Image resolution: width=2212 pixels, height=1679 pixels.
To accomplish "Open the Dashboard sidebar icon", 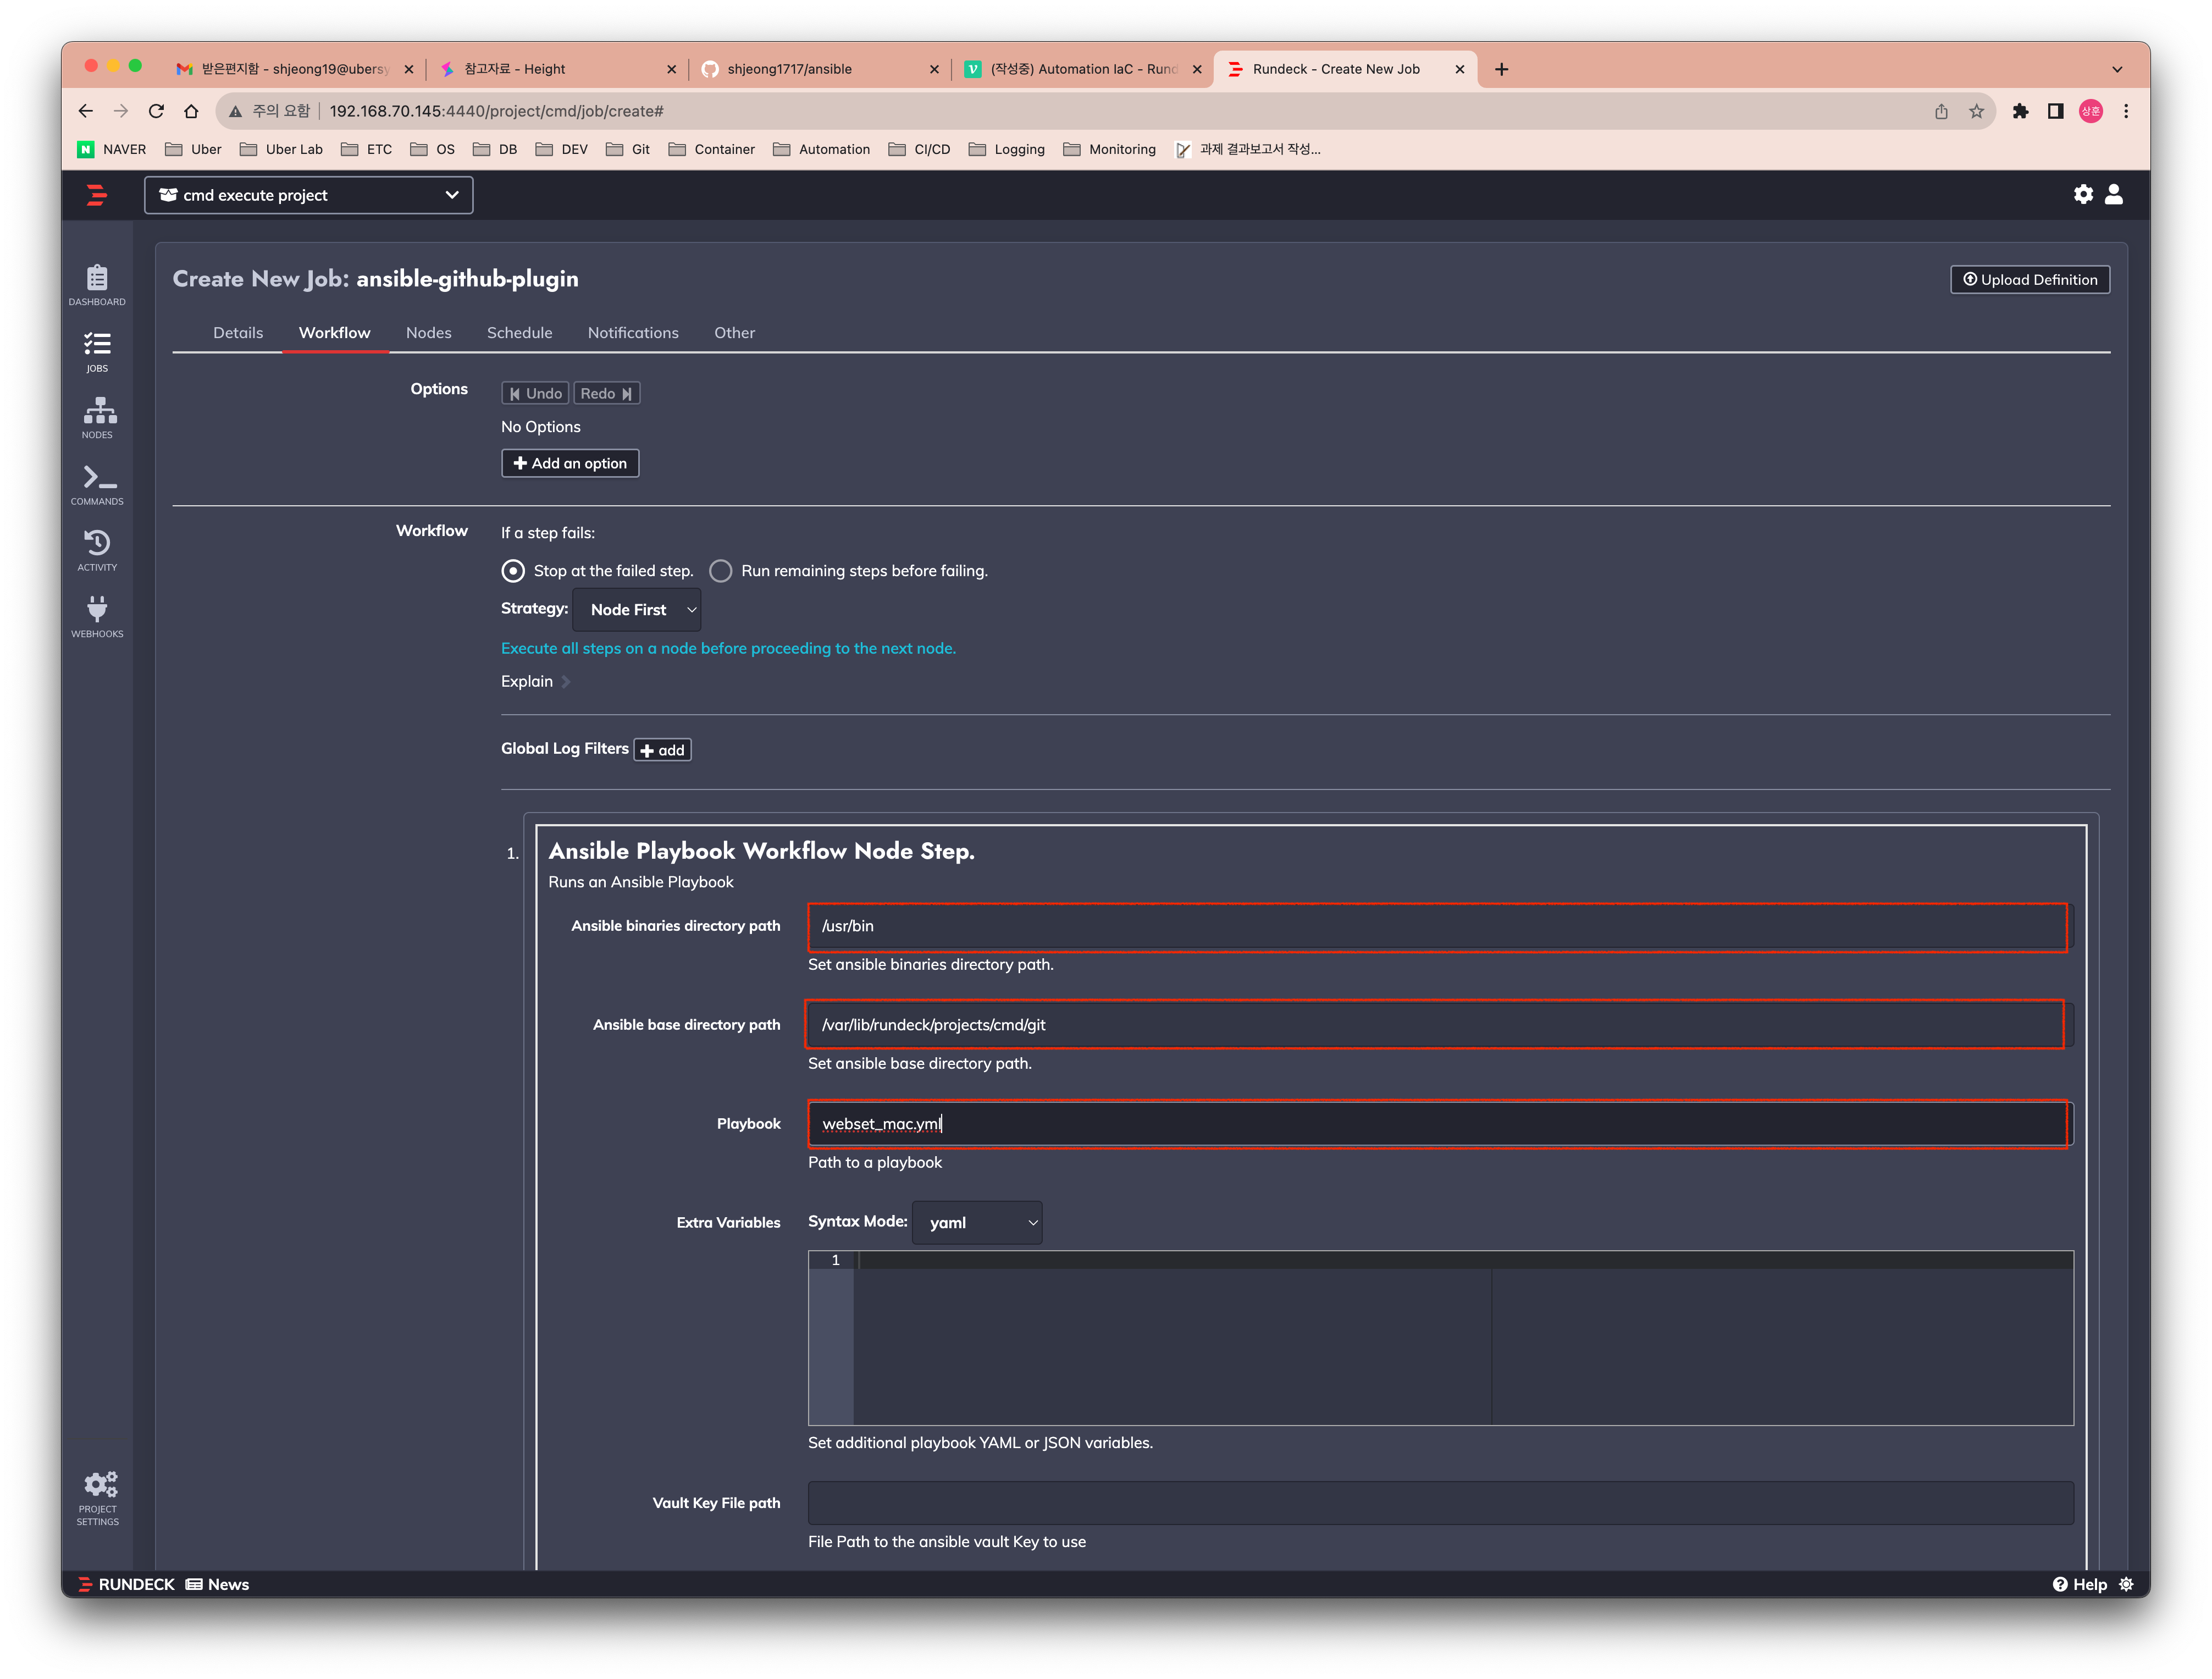I will pos(97,285).
